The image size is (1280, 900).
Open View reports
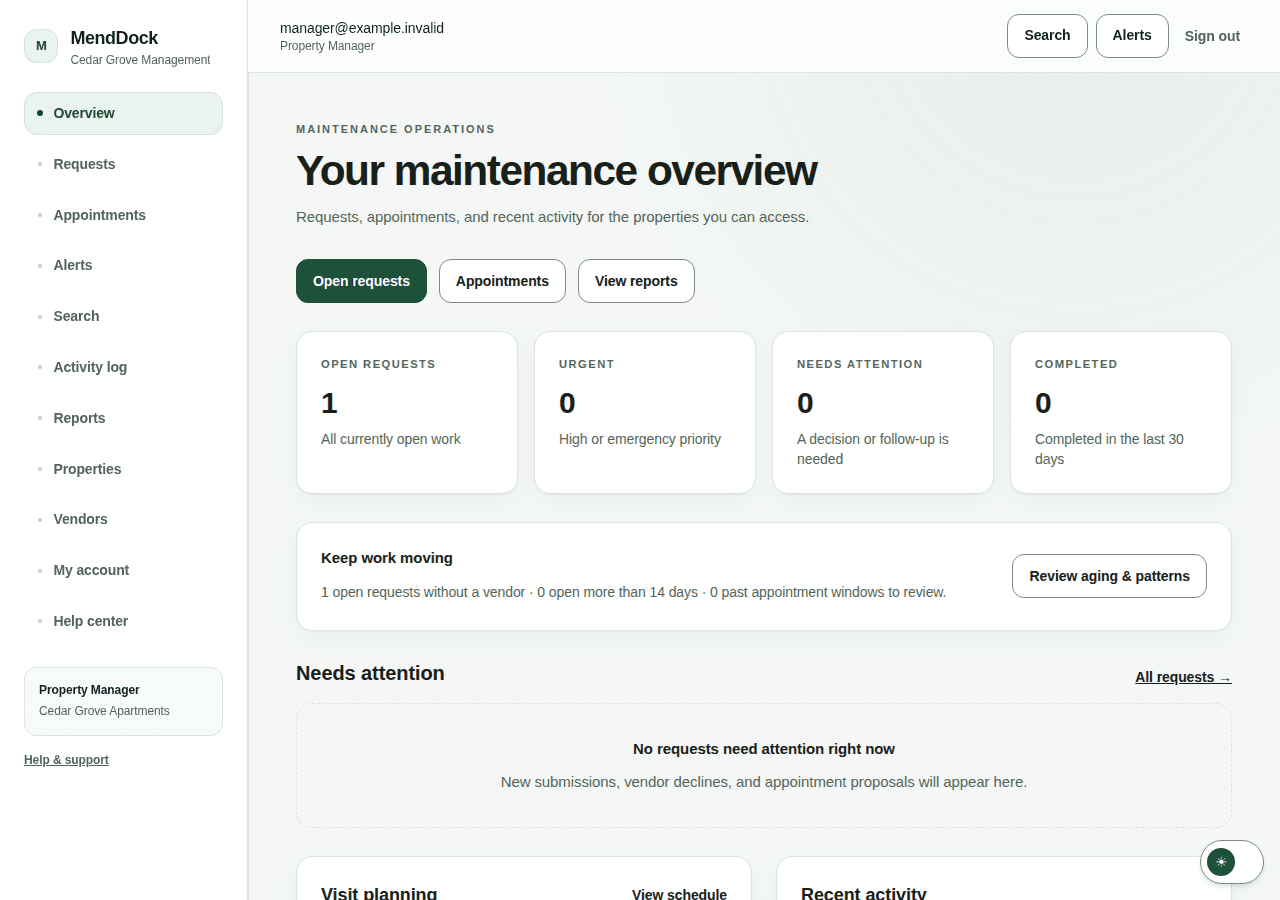pos(636,281)
